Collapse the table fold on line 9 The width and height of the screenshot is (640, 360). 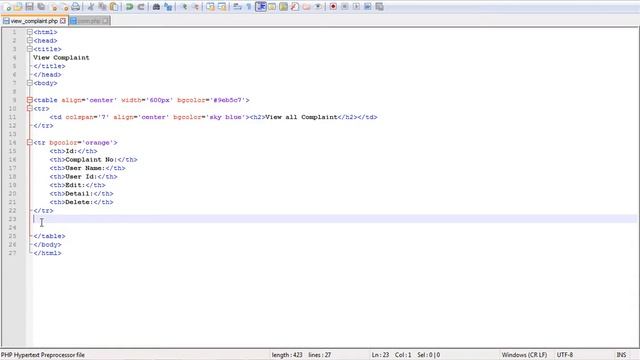pos(30,100)
